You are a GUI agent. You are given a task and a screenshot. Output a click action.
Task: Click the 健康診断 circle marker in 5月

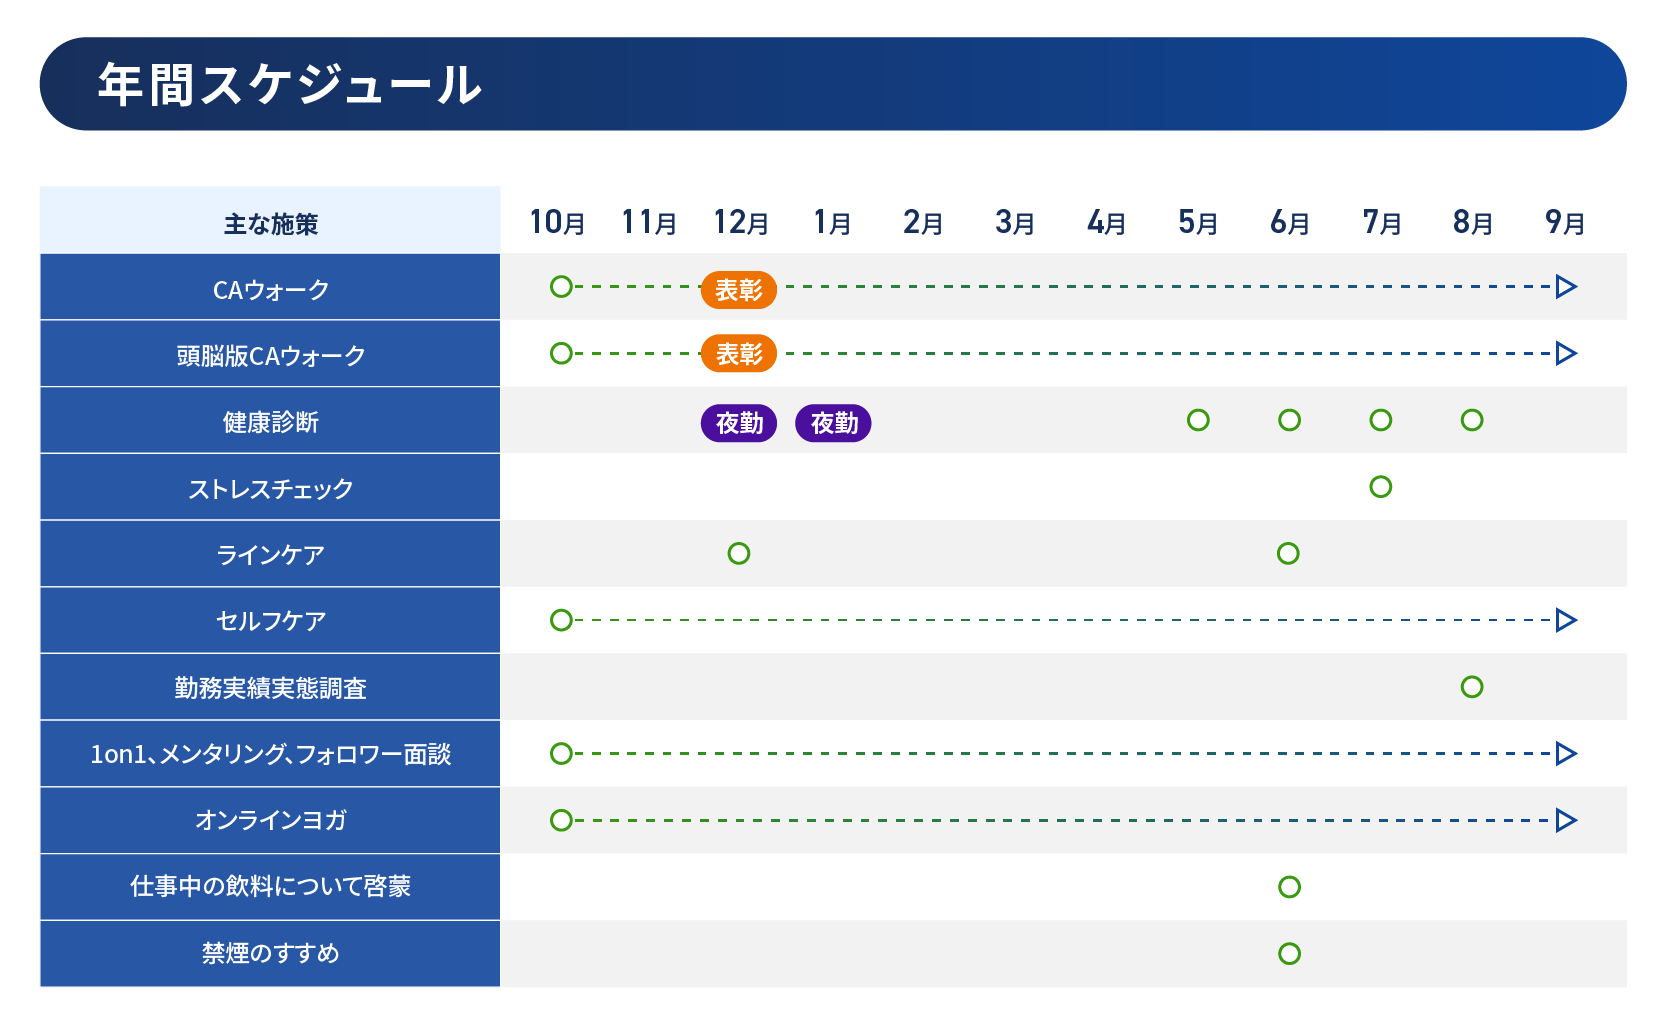(x=1198, y=420)
